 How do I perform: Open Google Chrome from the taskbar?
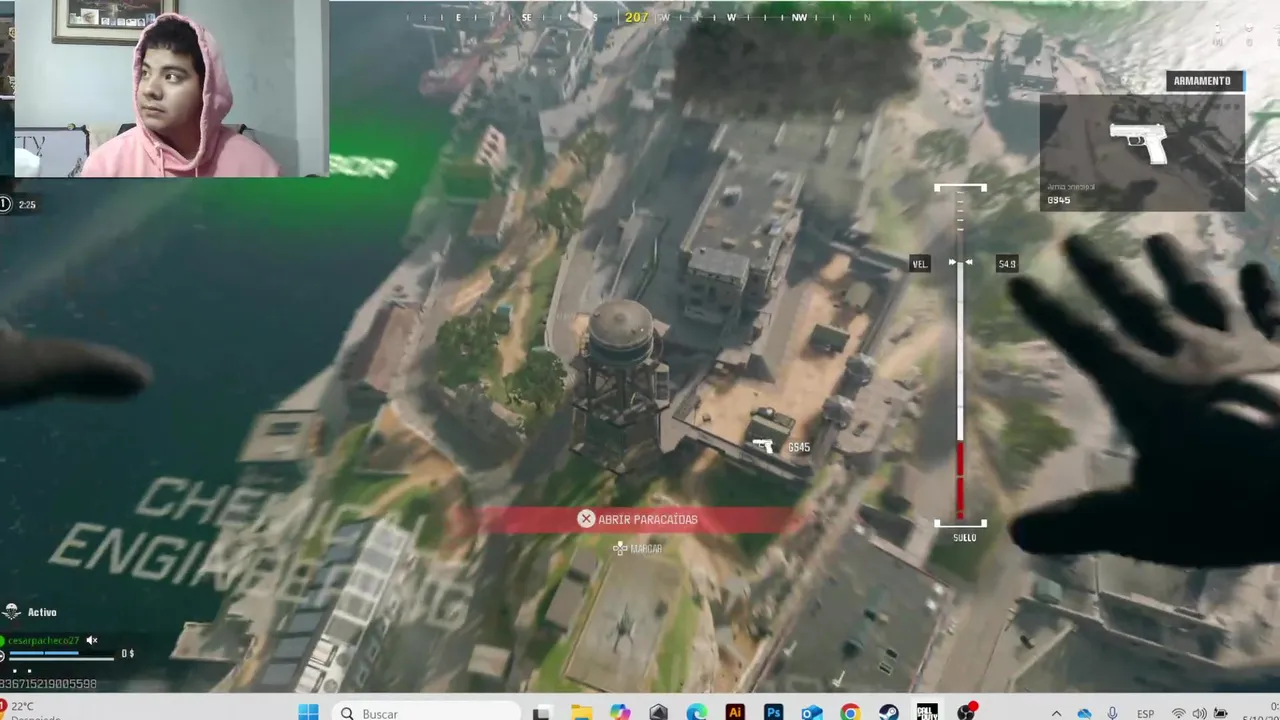850,712
